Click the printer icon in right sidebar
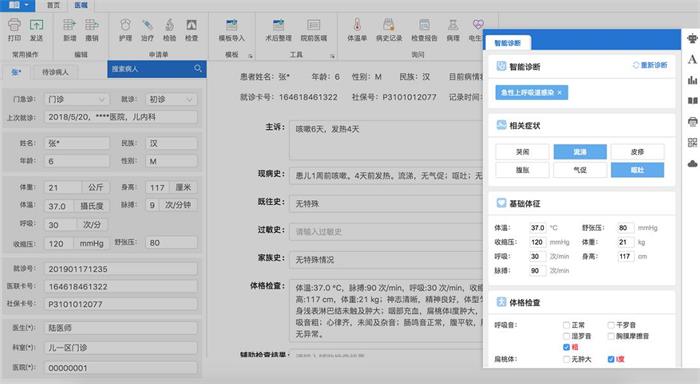Viewport: 700px width, 384px height. click(692, 121)
